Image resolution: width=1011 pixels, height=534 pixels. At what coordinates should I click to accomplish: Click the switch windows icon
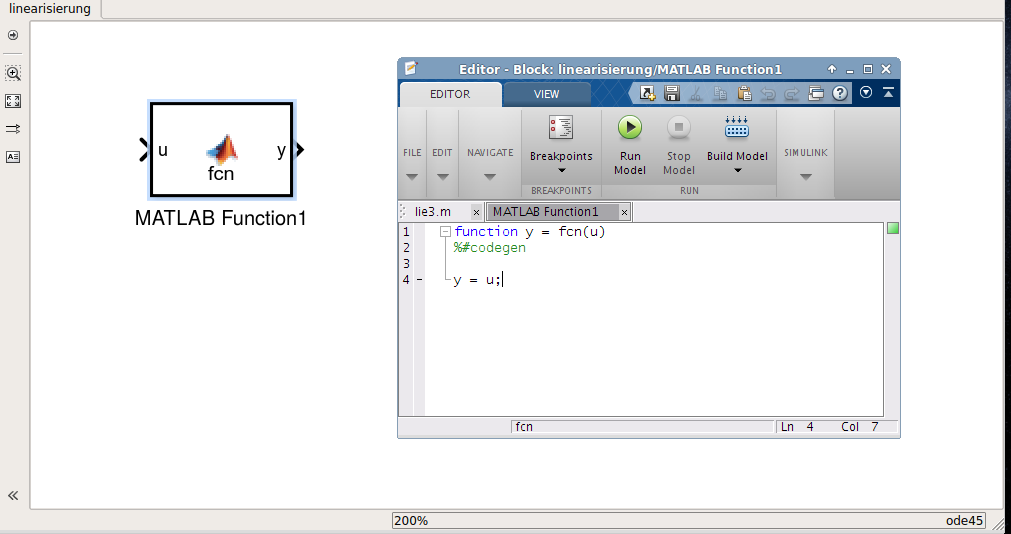pos(816,94)
